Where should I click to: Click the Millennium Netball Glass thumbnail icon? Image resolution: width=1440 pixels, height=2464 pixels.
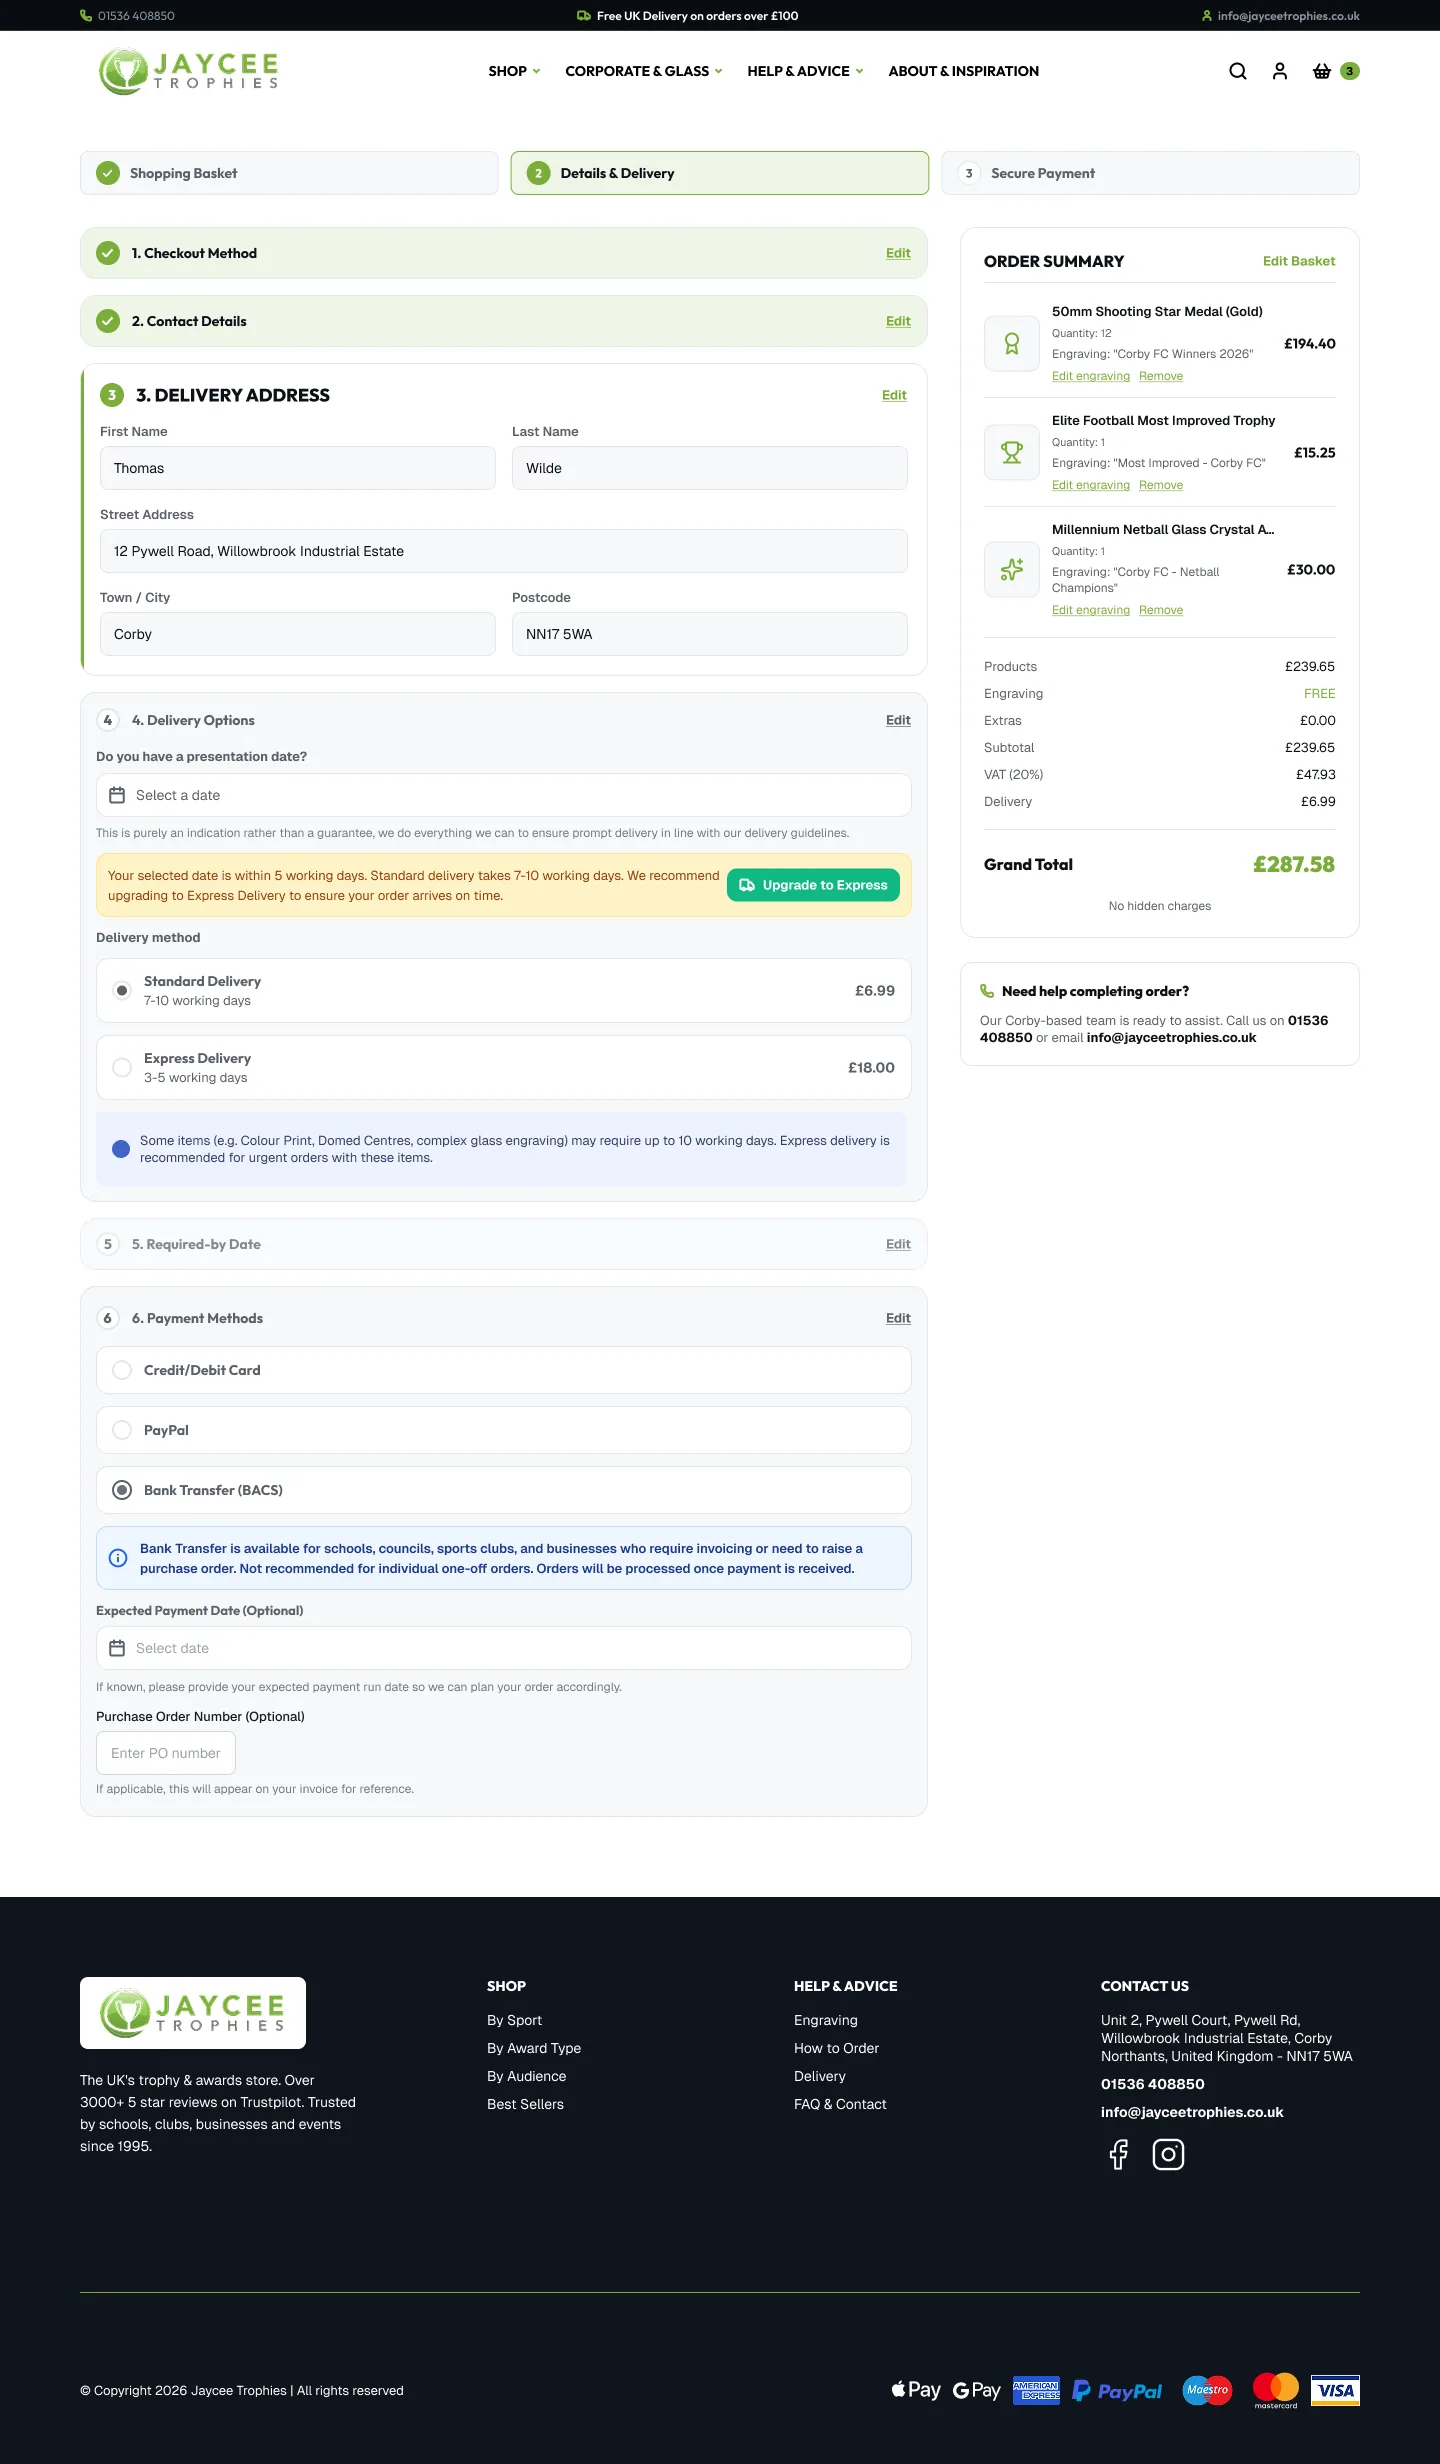pyautogui.click(x=1012, y=570)
